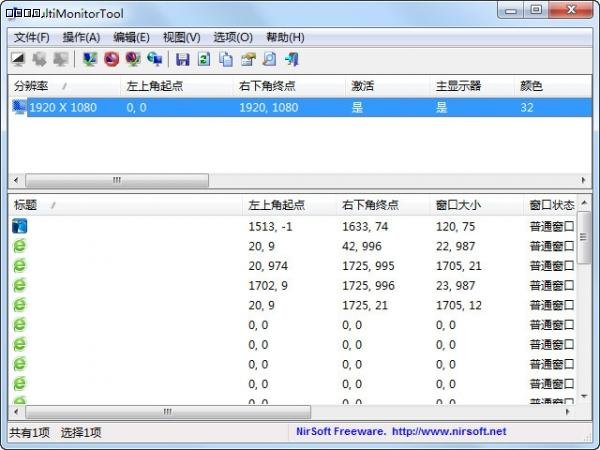Sort by 主显示器 column header
The image size is (600, 450).
(x=471, y=86)
